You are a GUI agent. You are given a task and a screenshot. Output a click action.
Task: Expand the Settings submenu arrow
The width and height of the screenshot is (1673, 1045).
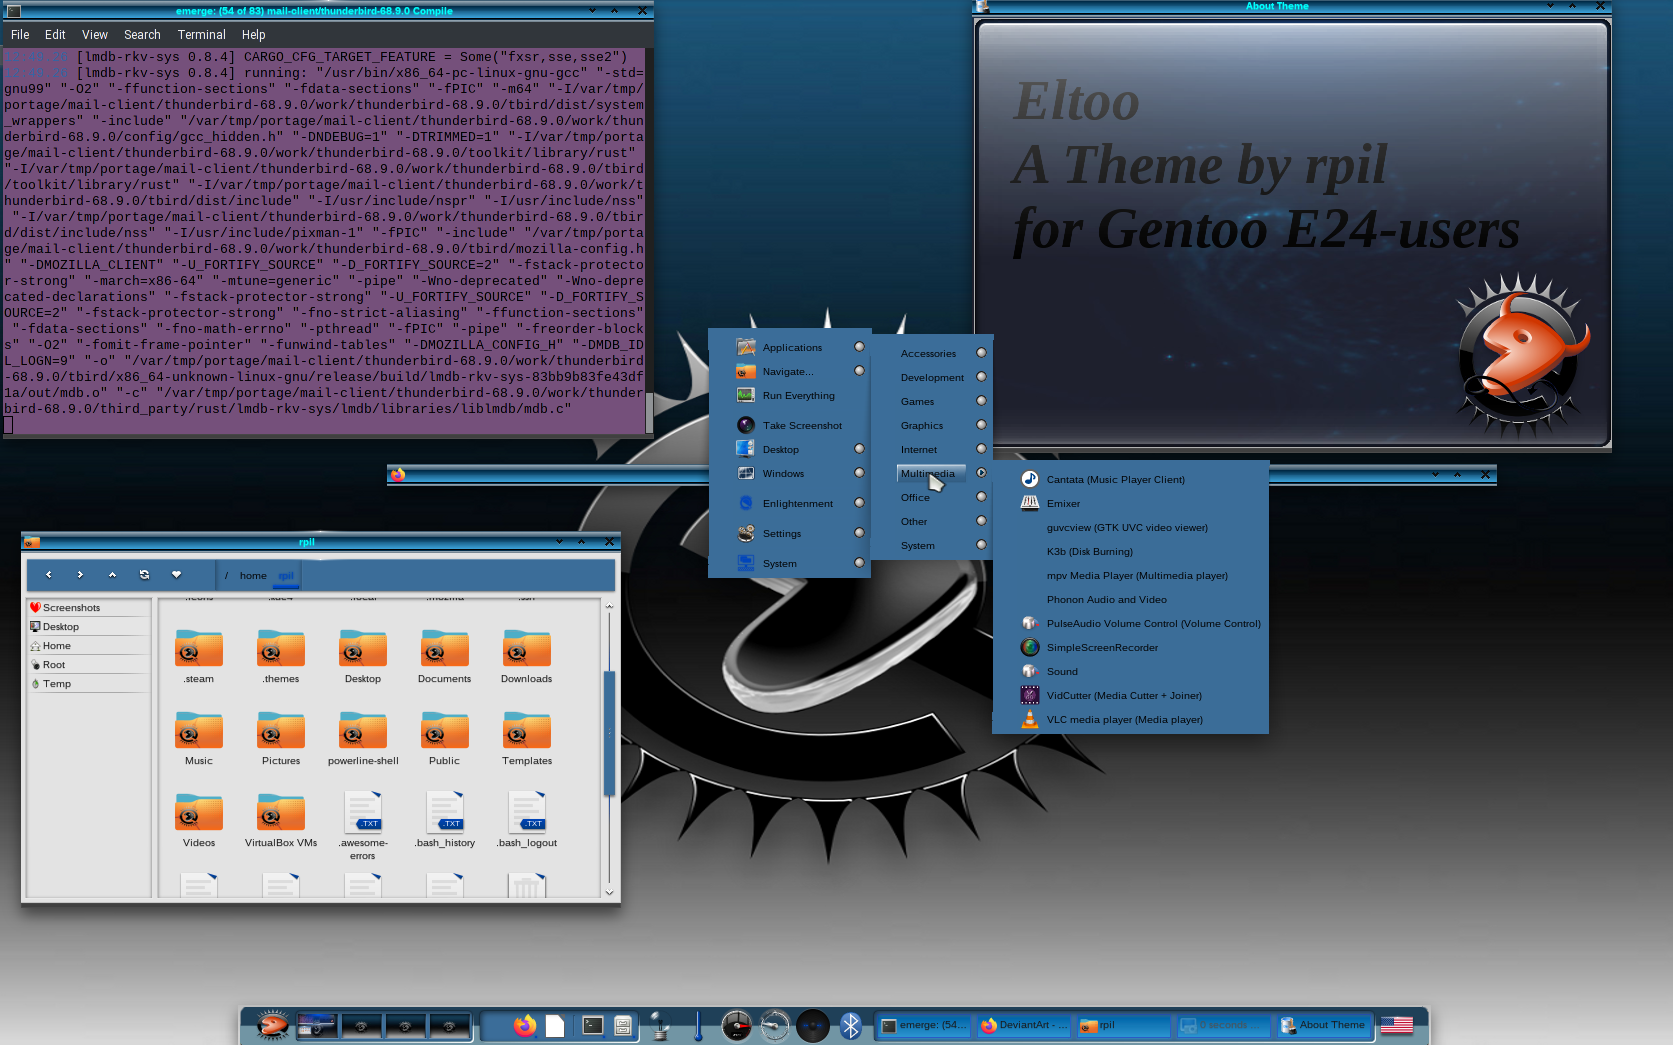(x=859, y=533)
